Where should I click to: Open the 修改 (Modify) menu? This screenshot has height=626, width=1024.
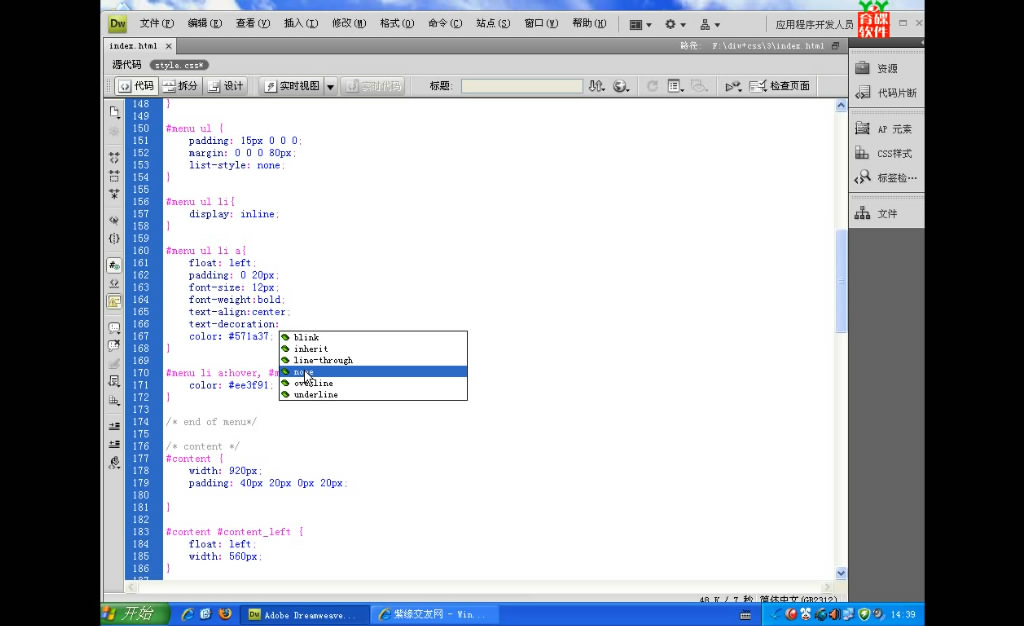[349, 23]
